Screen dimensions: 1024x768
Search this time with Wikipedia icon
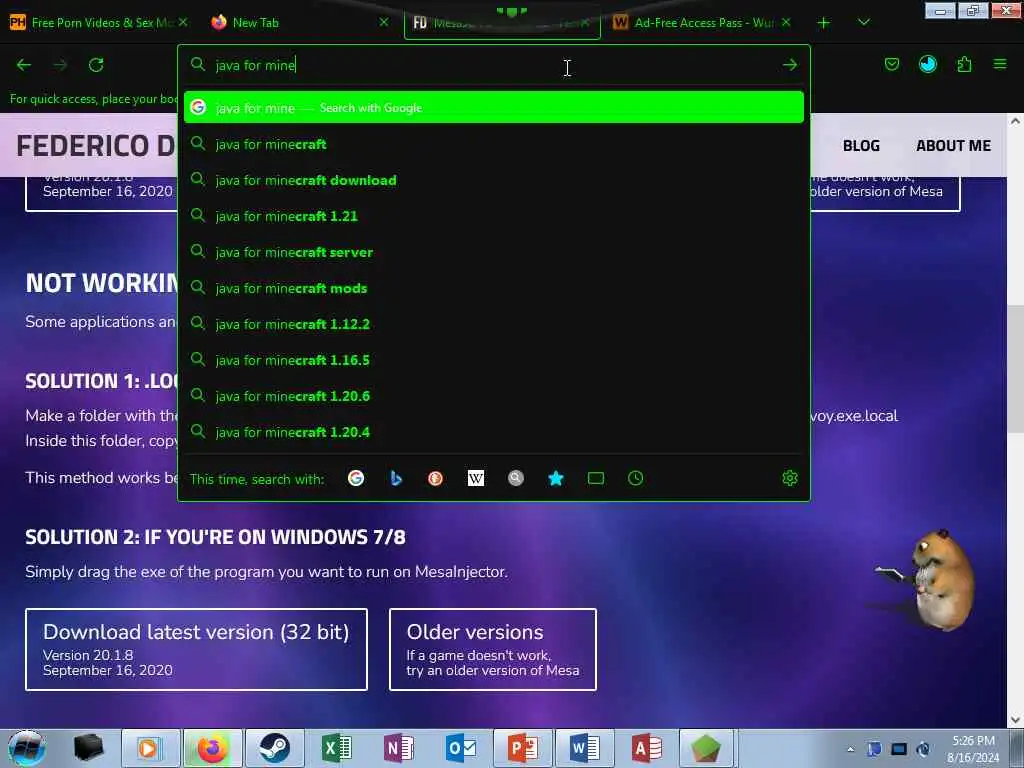click(x=475, y=478)
